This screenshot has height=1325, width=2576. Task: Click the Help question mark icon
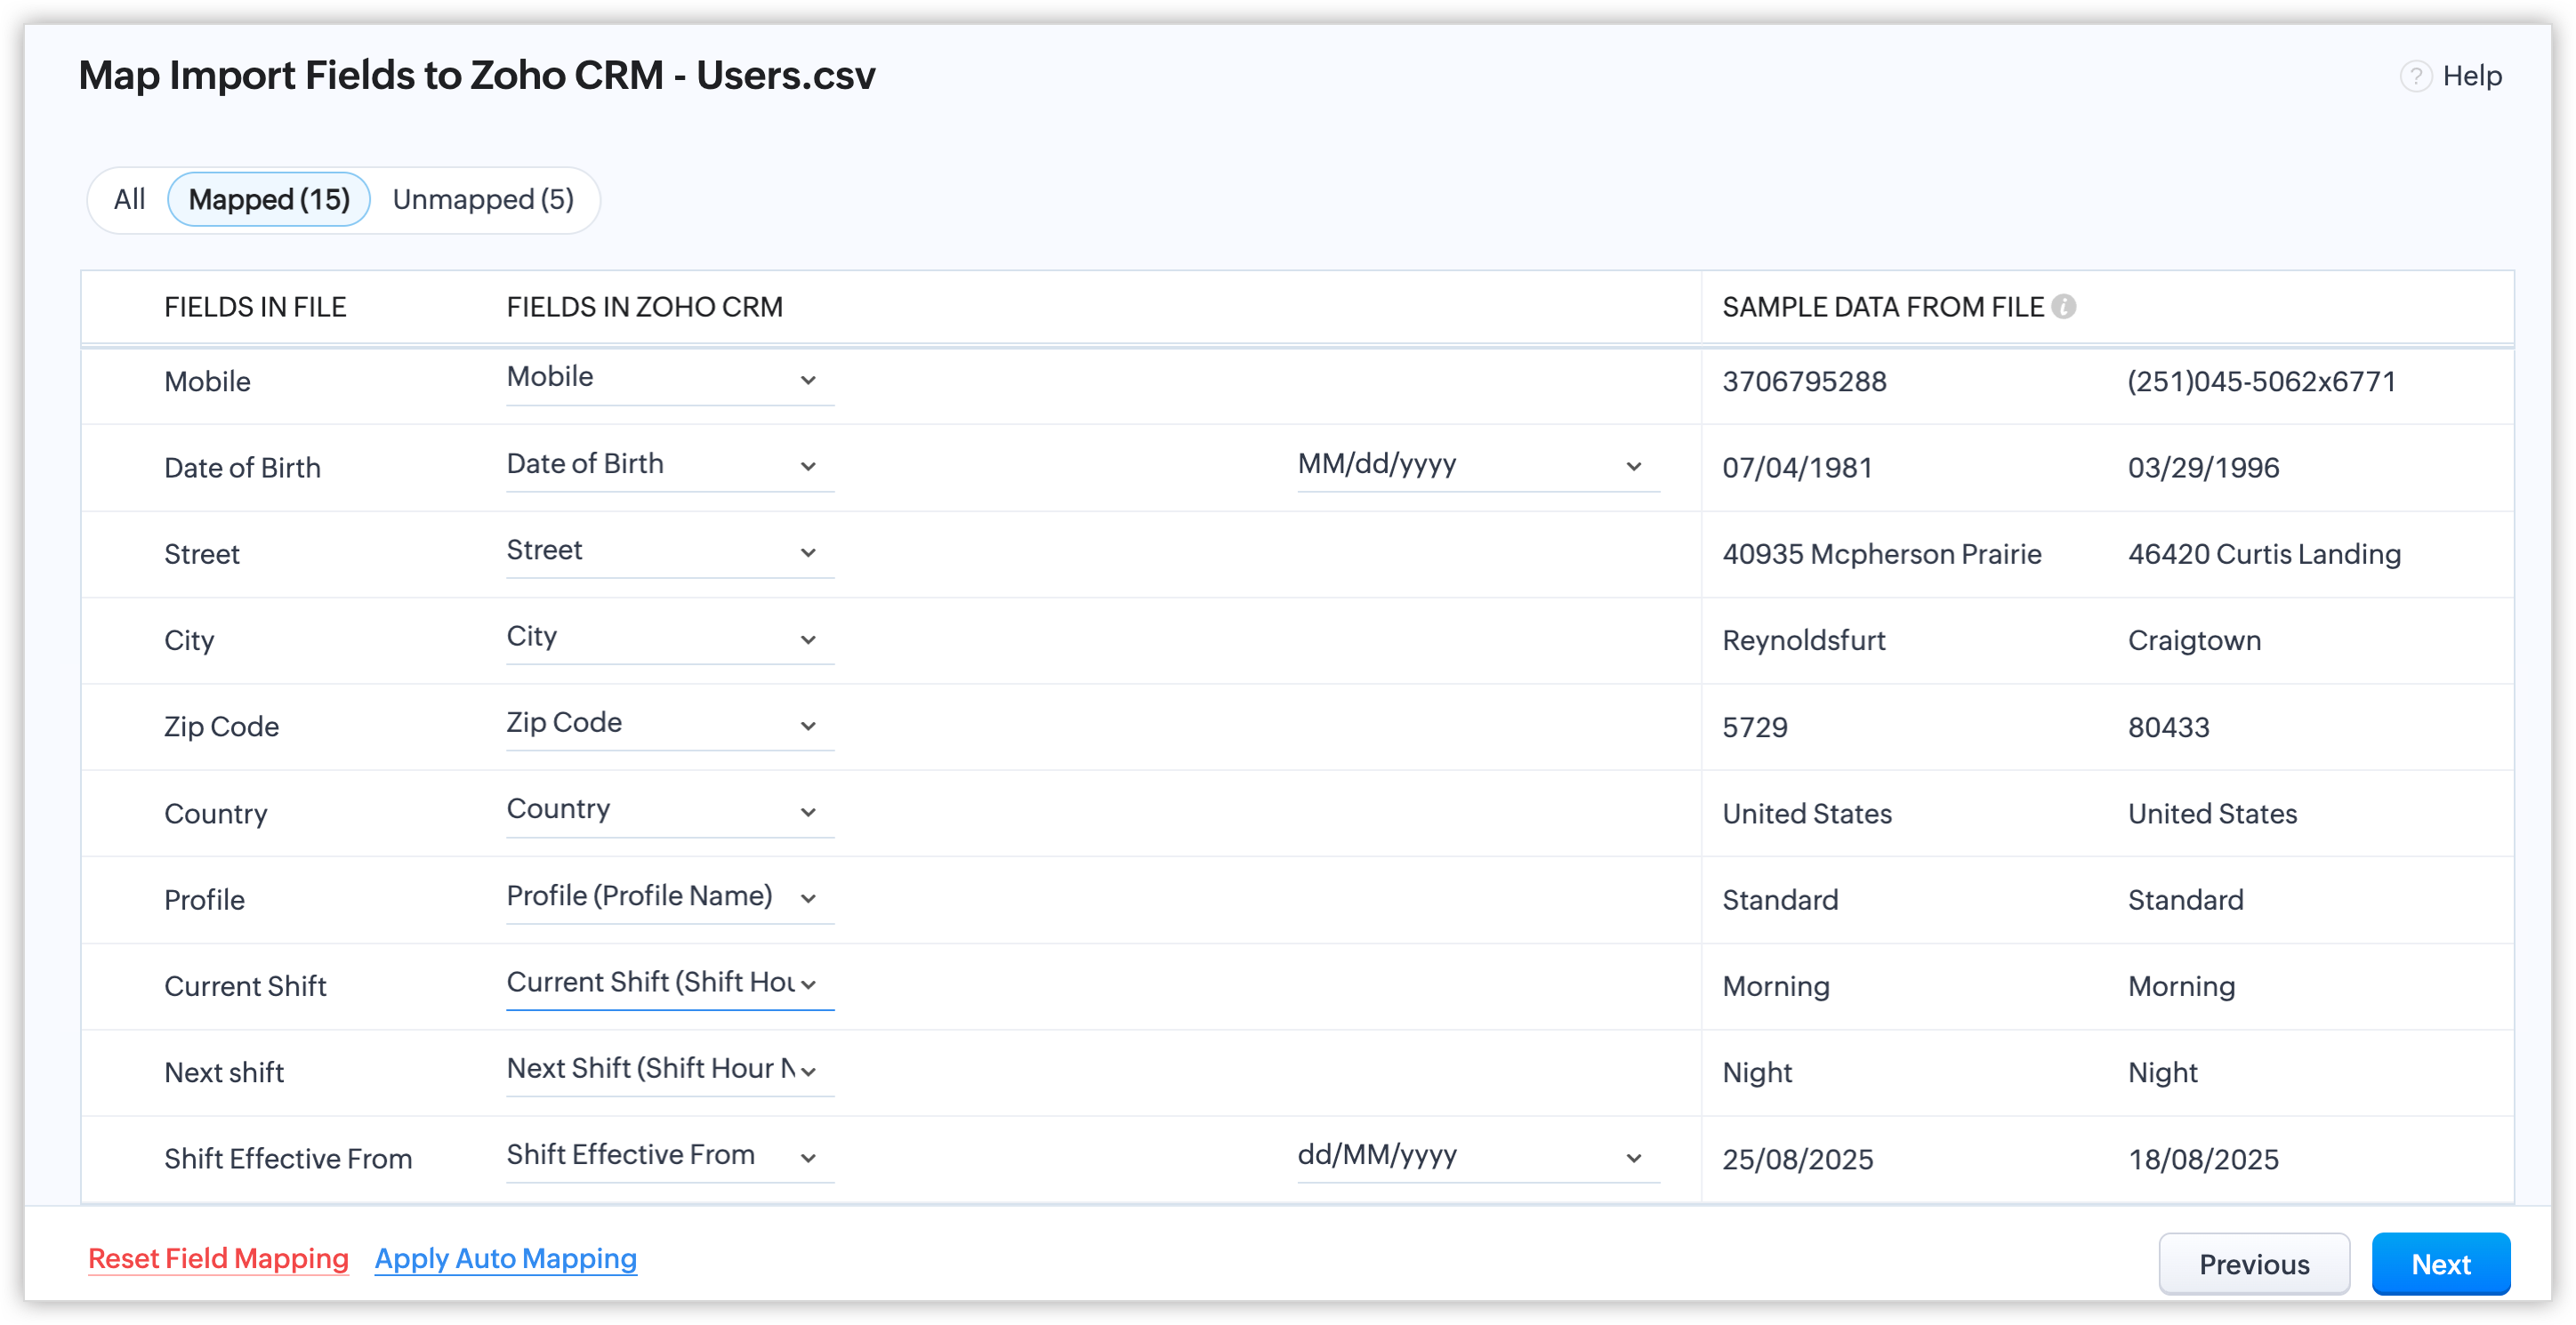(x=2415, y=76)
